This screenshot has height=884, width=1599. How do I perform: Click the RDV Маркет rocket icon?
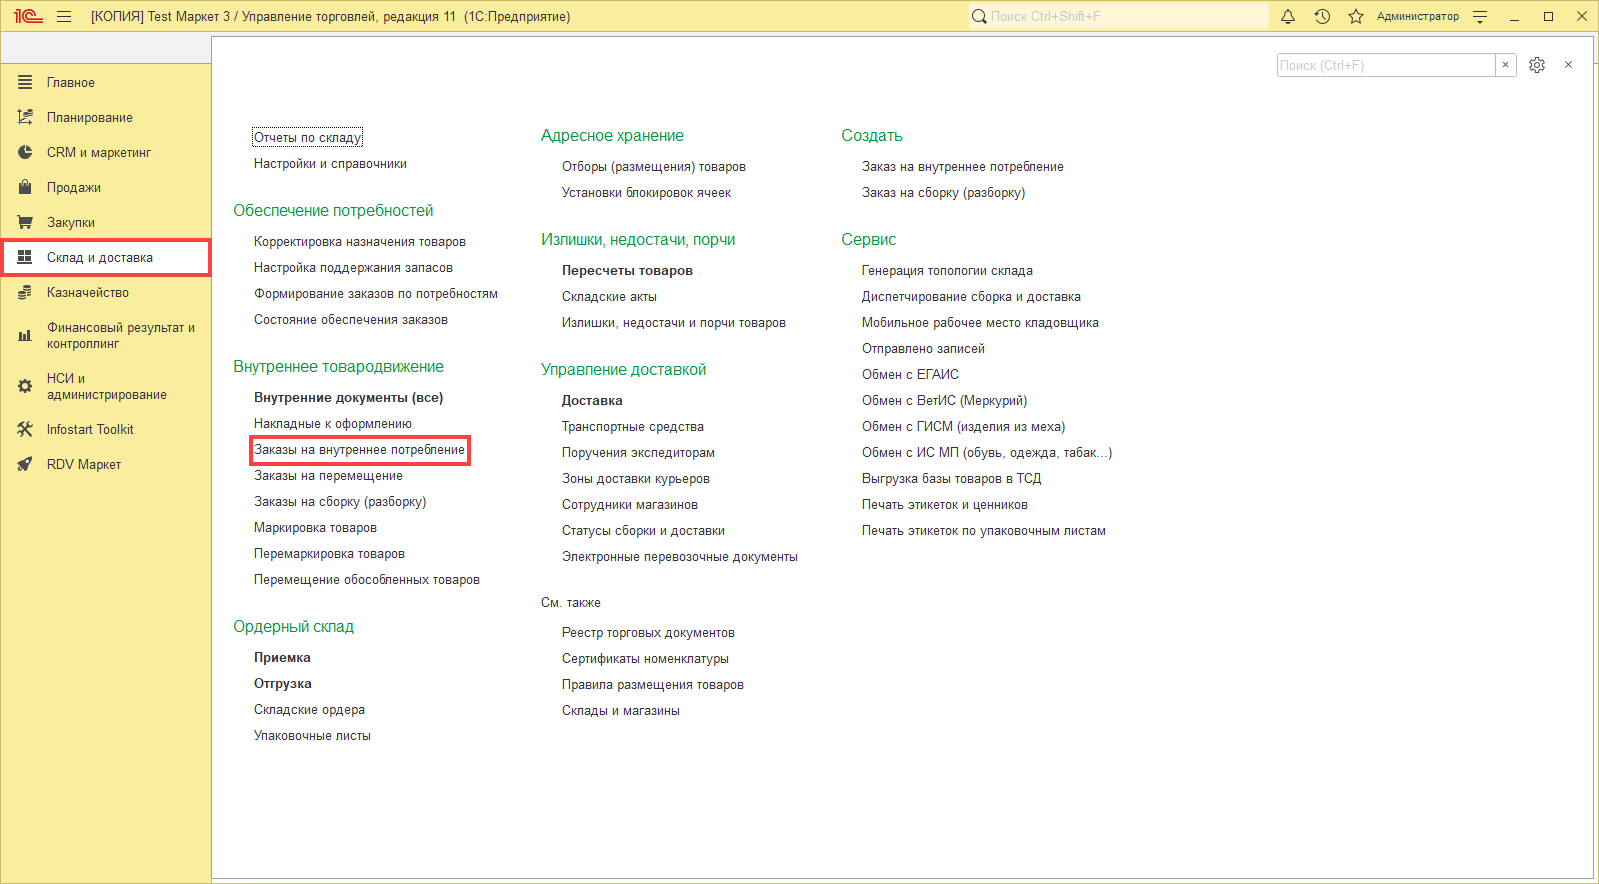[25, 464]
